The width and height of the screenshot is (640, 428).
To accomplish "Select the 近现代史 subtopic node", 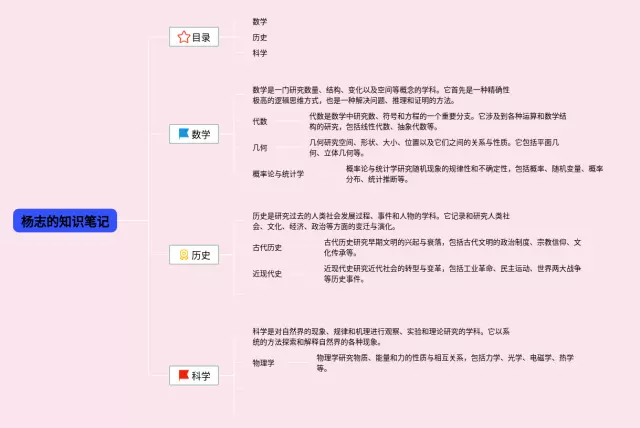I will tap(267, 273).
